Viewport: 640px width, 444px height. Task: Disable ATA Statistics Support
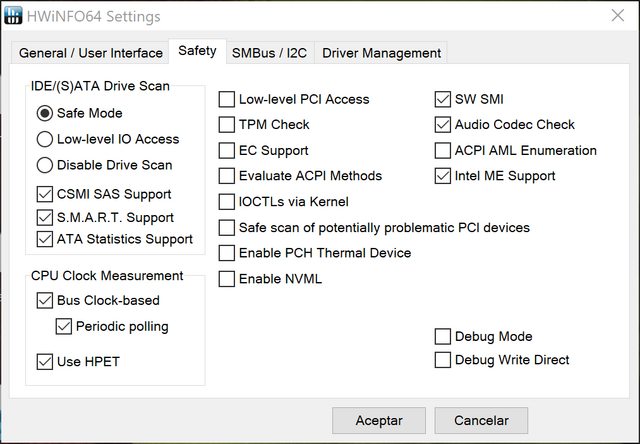click(x=44, y=239)
